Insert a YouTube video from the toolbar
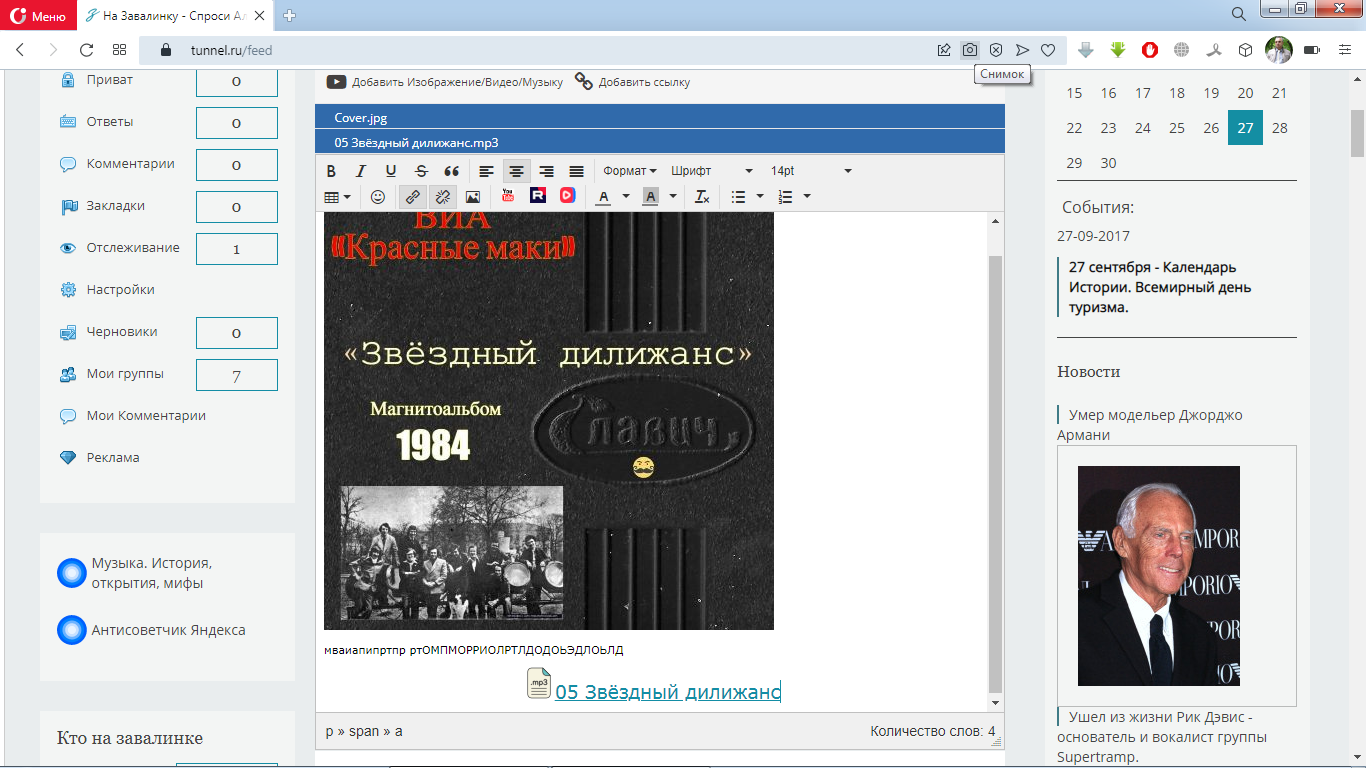Viewport: 1366px width, 768px height. [x=508, y=197]
